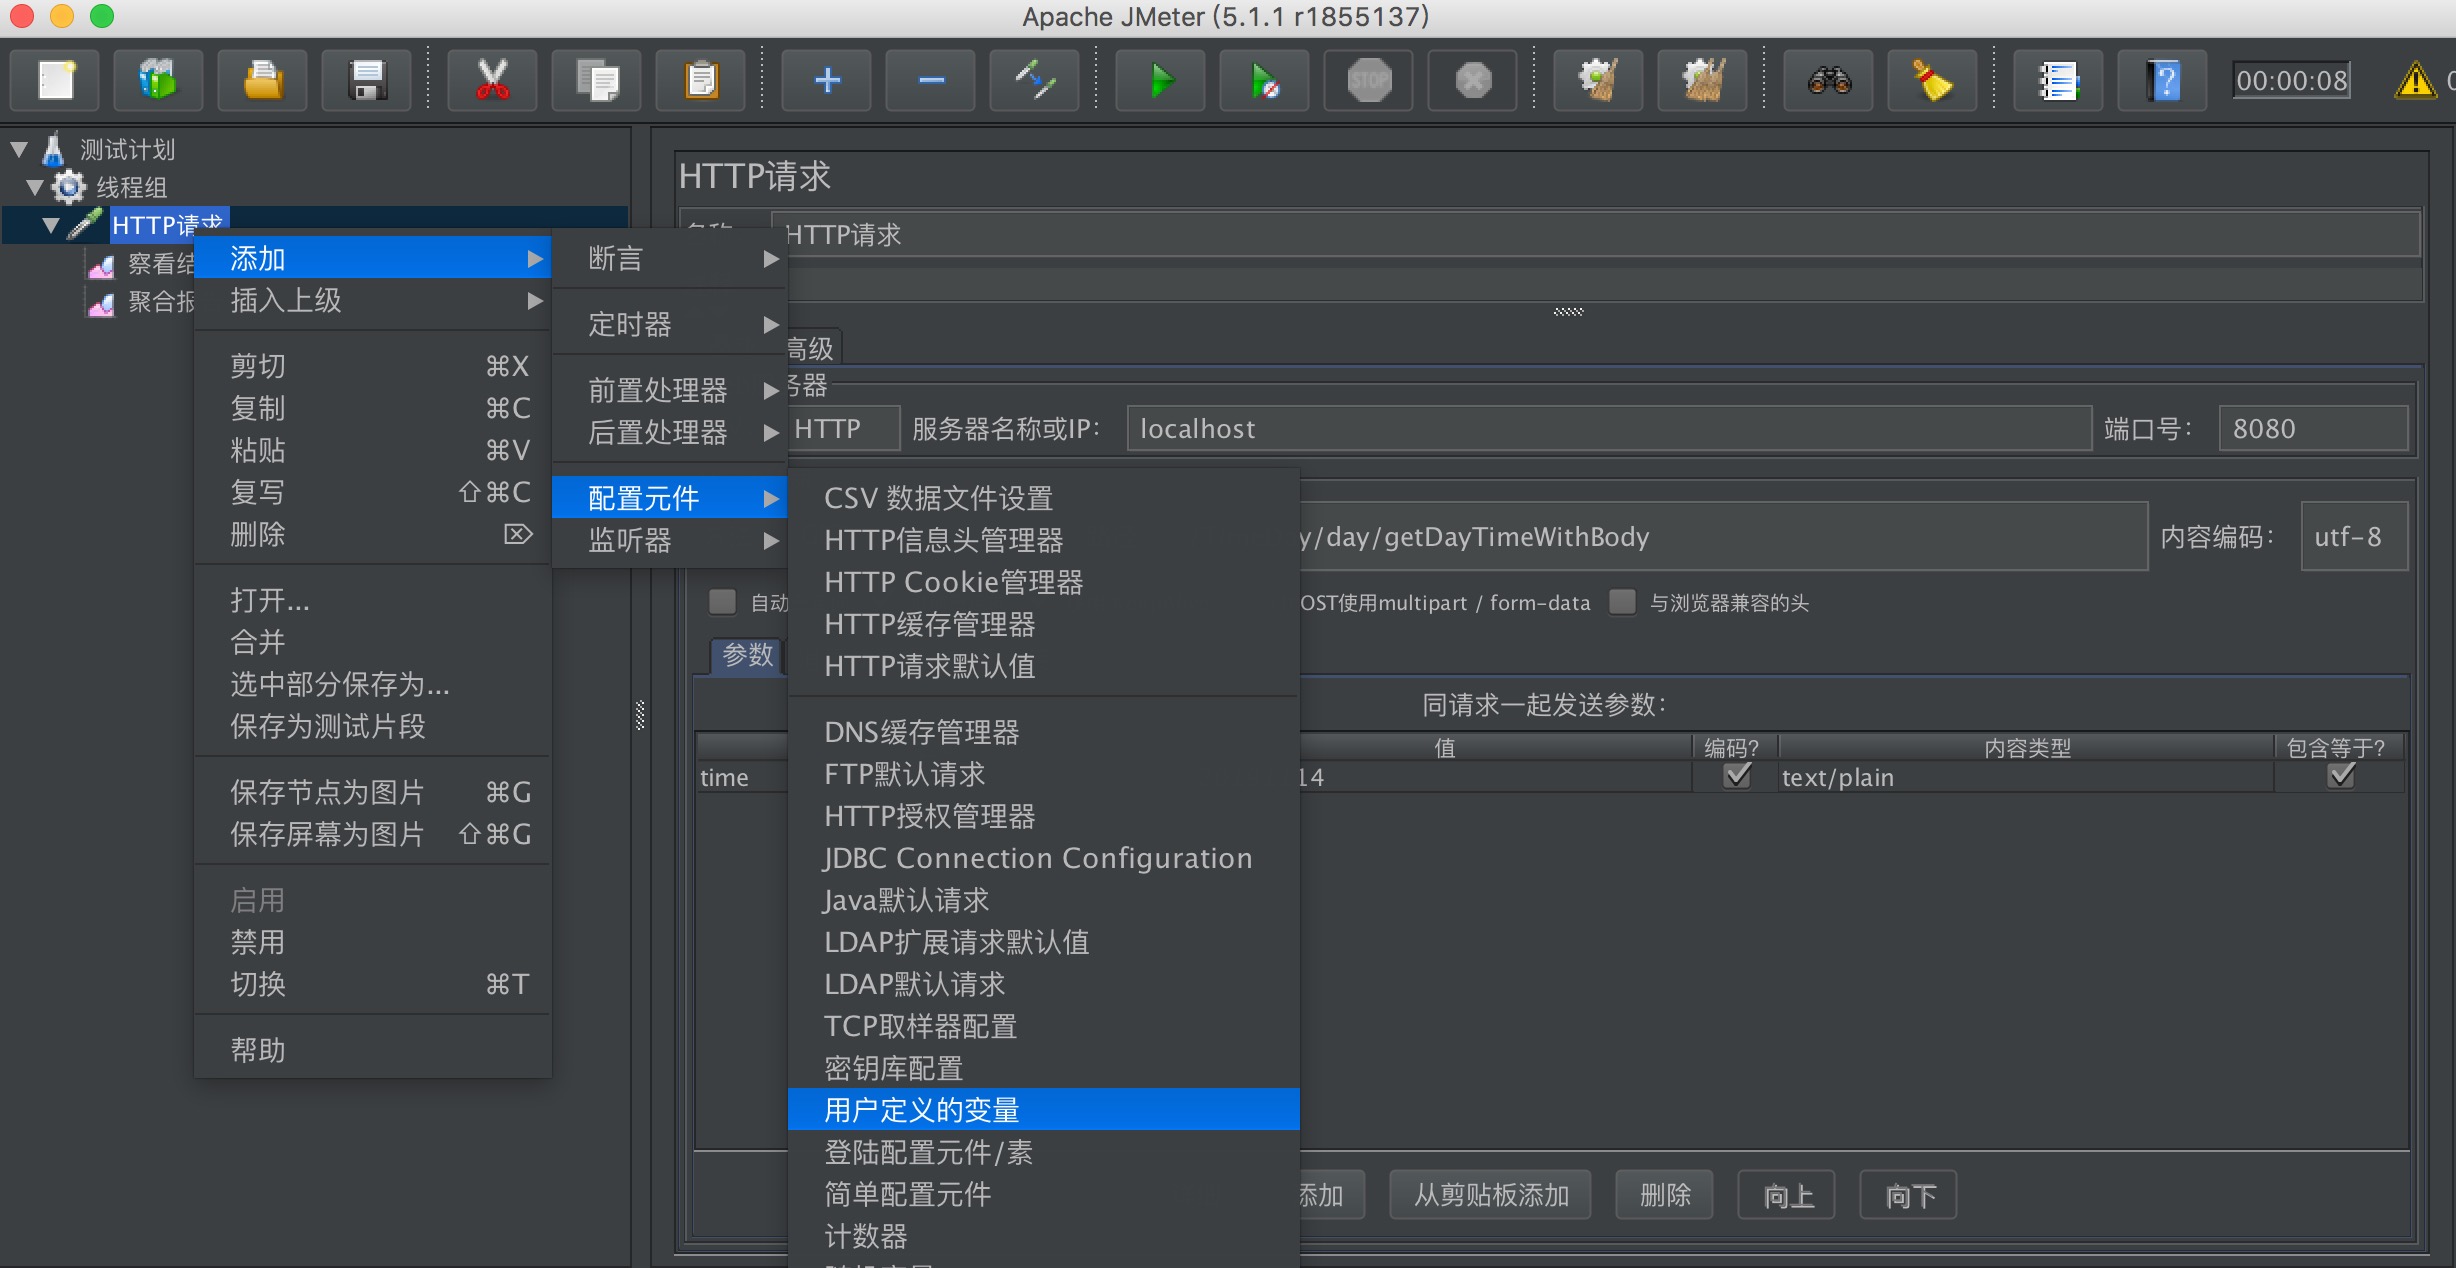Click the 简单配置元件 menu item
Image resolution: width=2456 pixels, height=1268 pixels.
(1043, 1194)
